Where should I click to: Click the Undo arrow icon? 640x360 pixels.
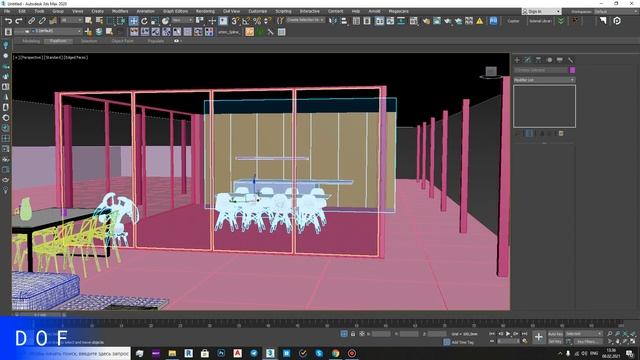[8, 21]
